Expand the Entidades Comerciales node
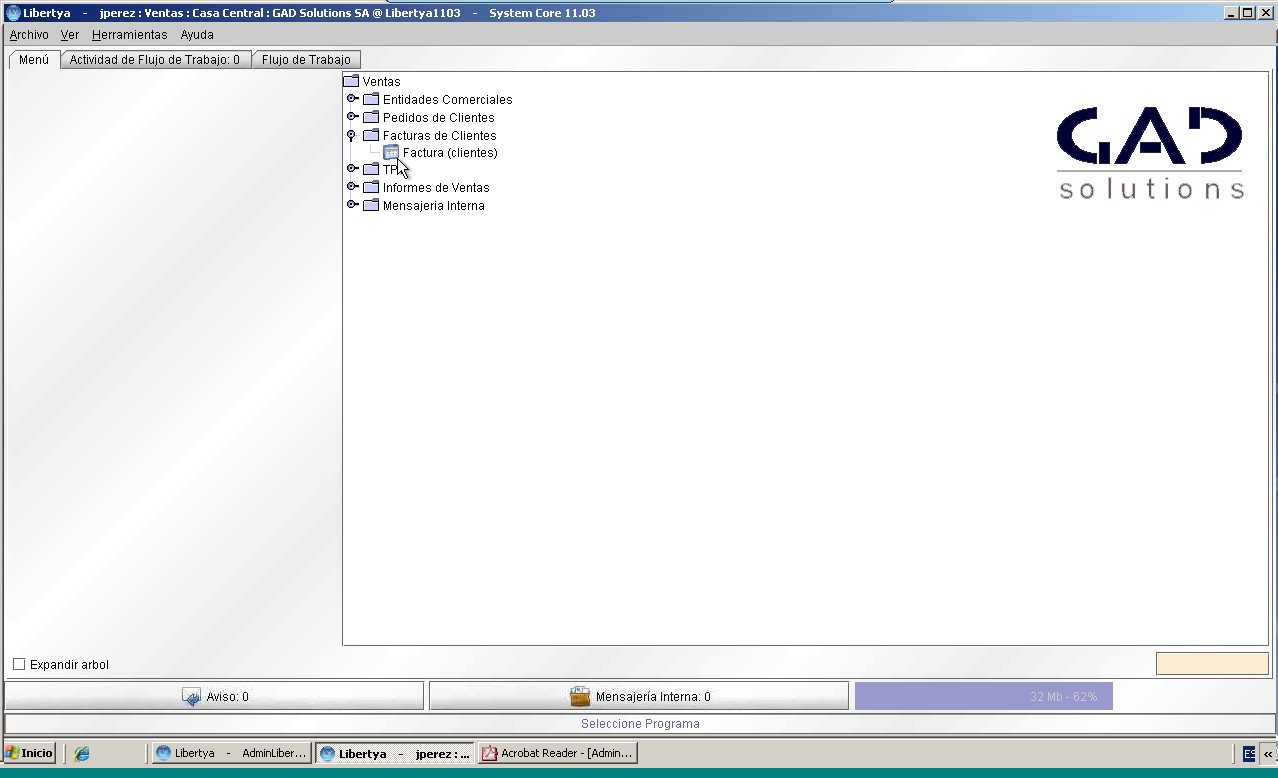Screen dimensions: 1278x778 coord(352,98)
